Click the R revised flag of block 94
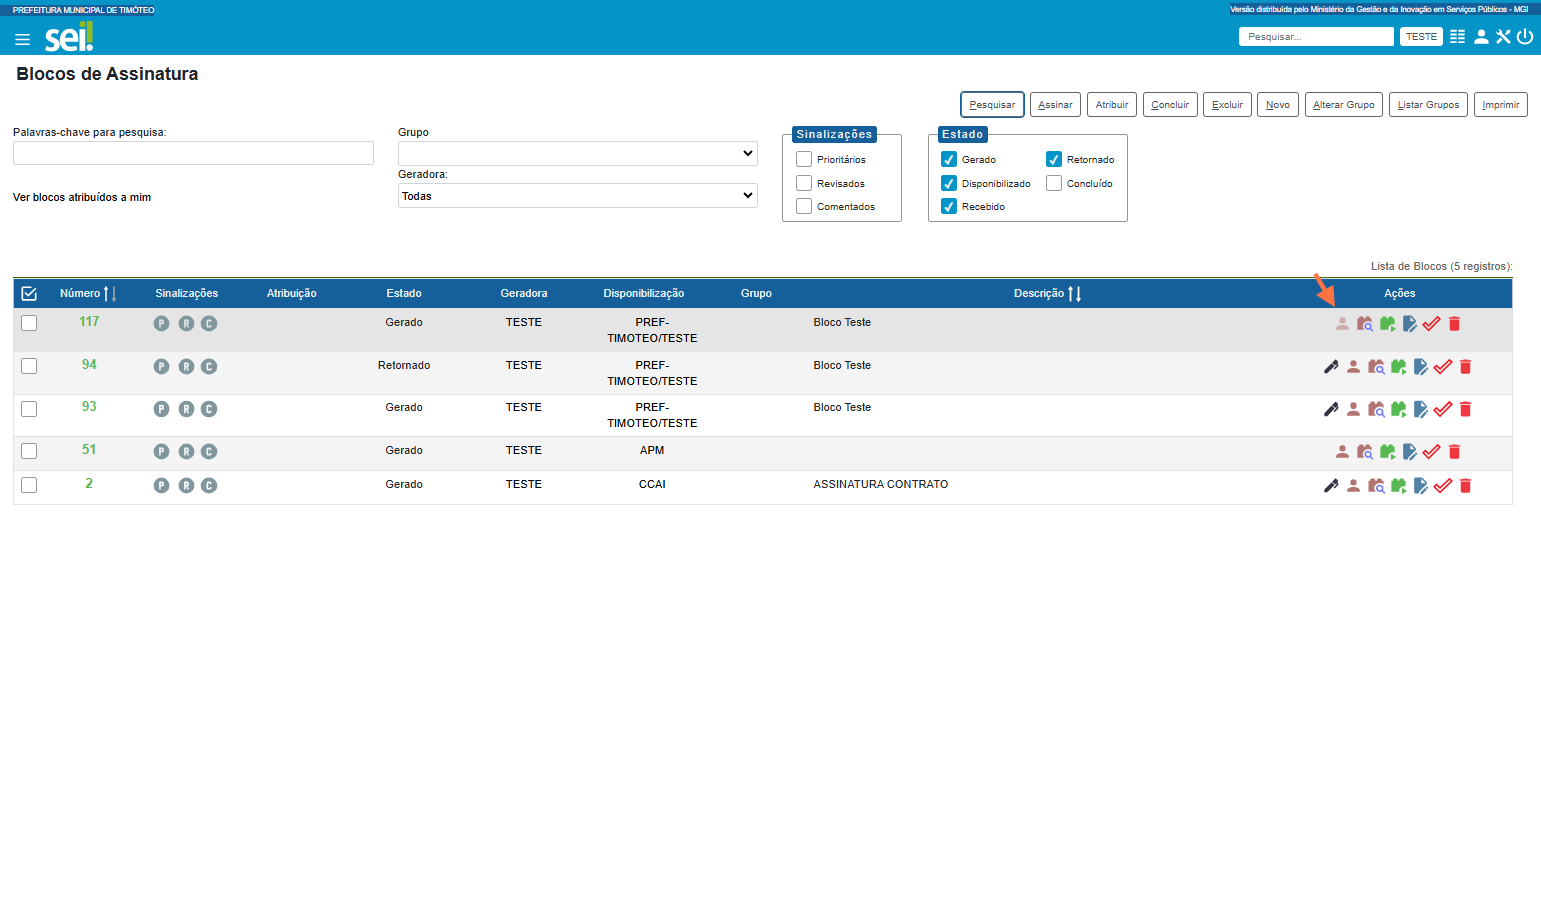The image size is (1541, 911). (x=186, y=367)
